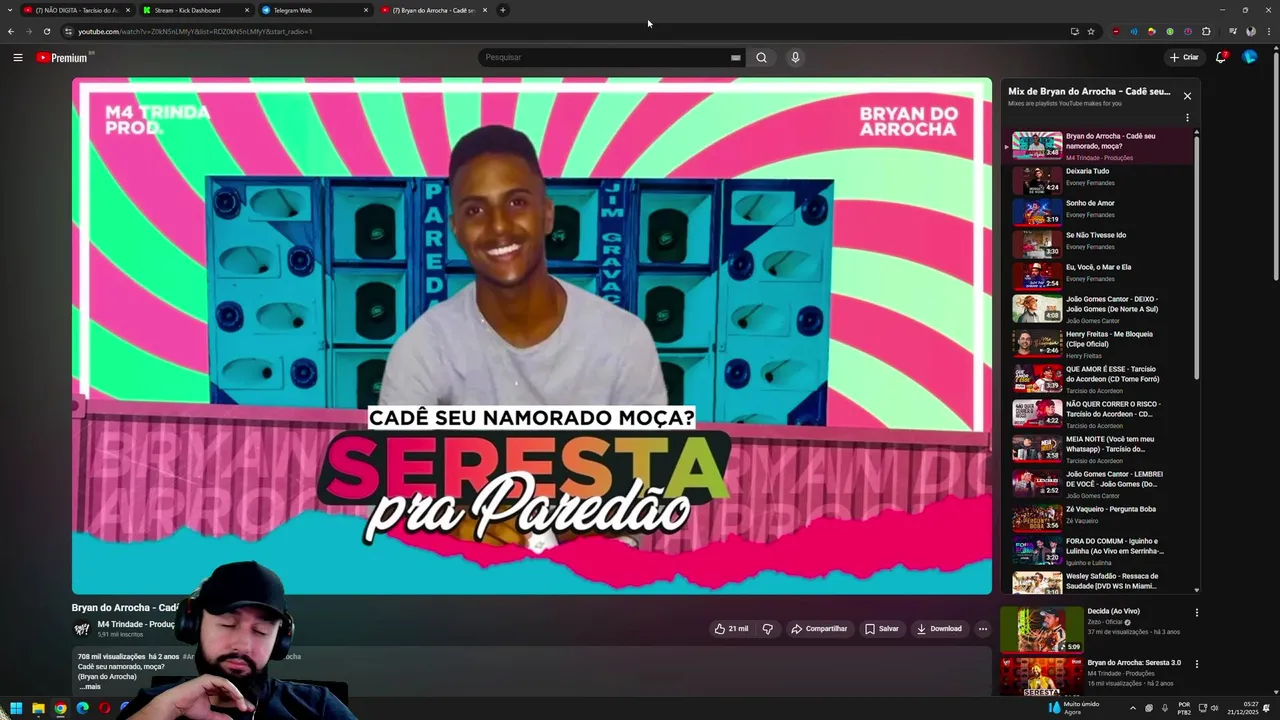Reload the page in the browser
Viewport: 1280px width, 720px height.
[x=46, y=31]
